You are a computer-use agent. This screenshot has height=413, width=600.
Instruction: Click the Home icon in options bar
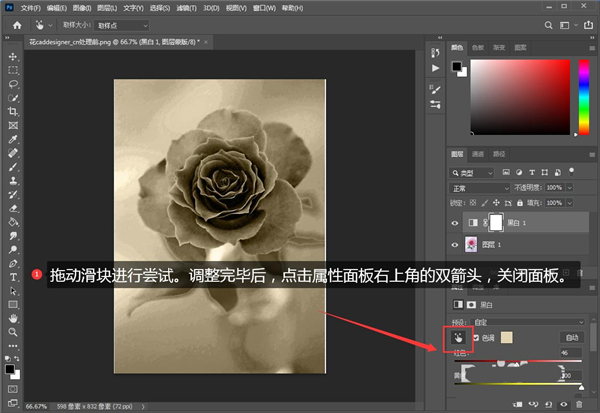coord(17,24)
